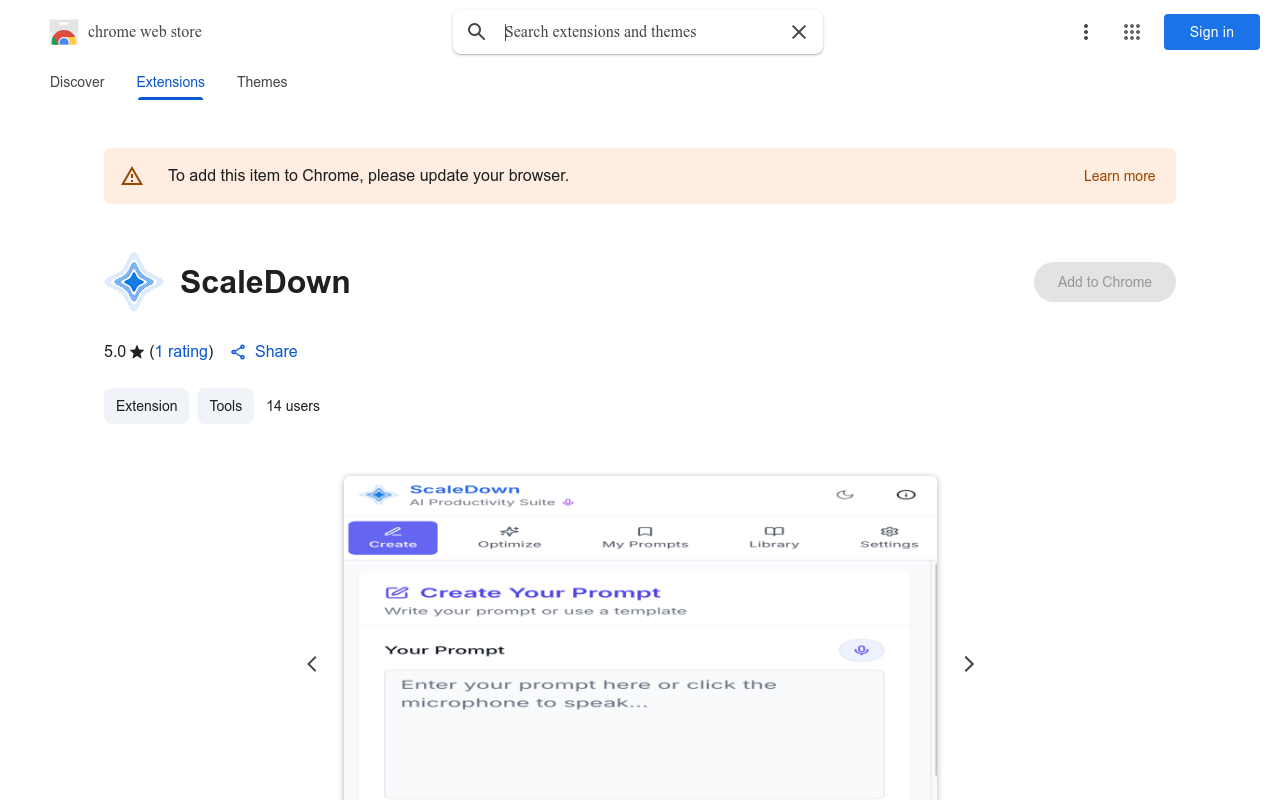Switch to the Themes tab
Image resolution: width=1280 pixels, height=800 pixels.
point(262,82)
